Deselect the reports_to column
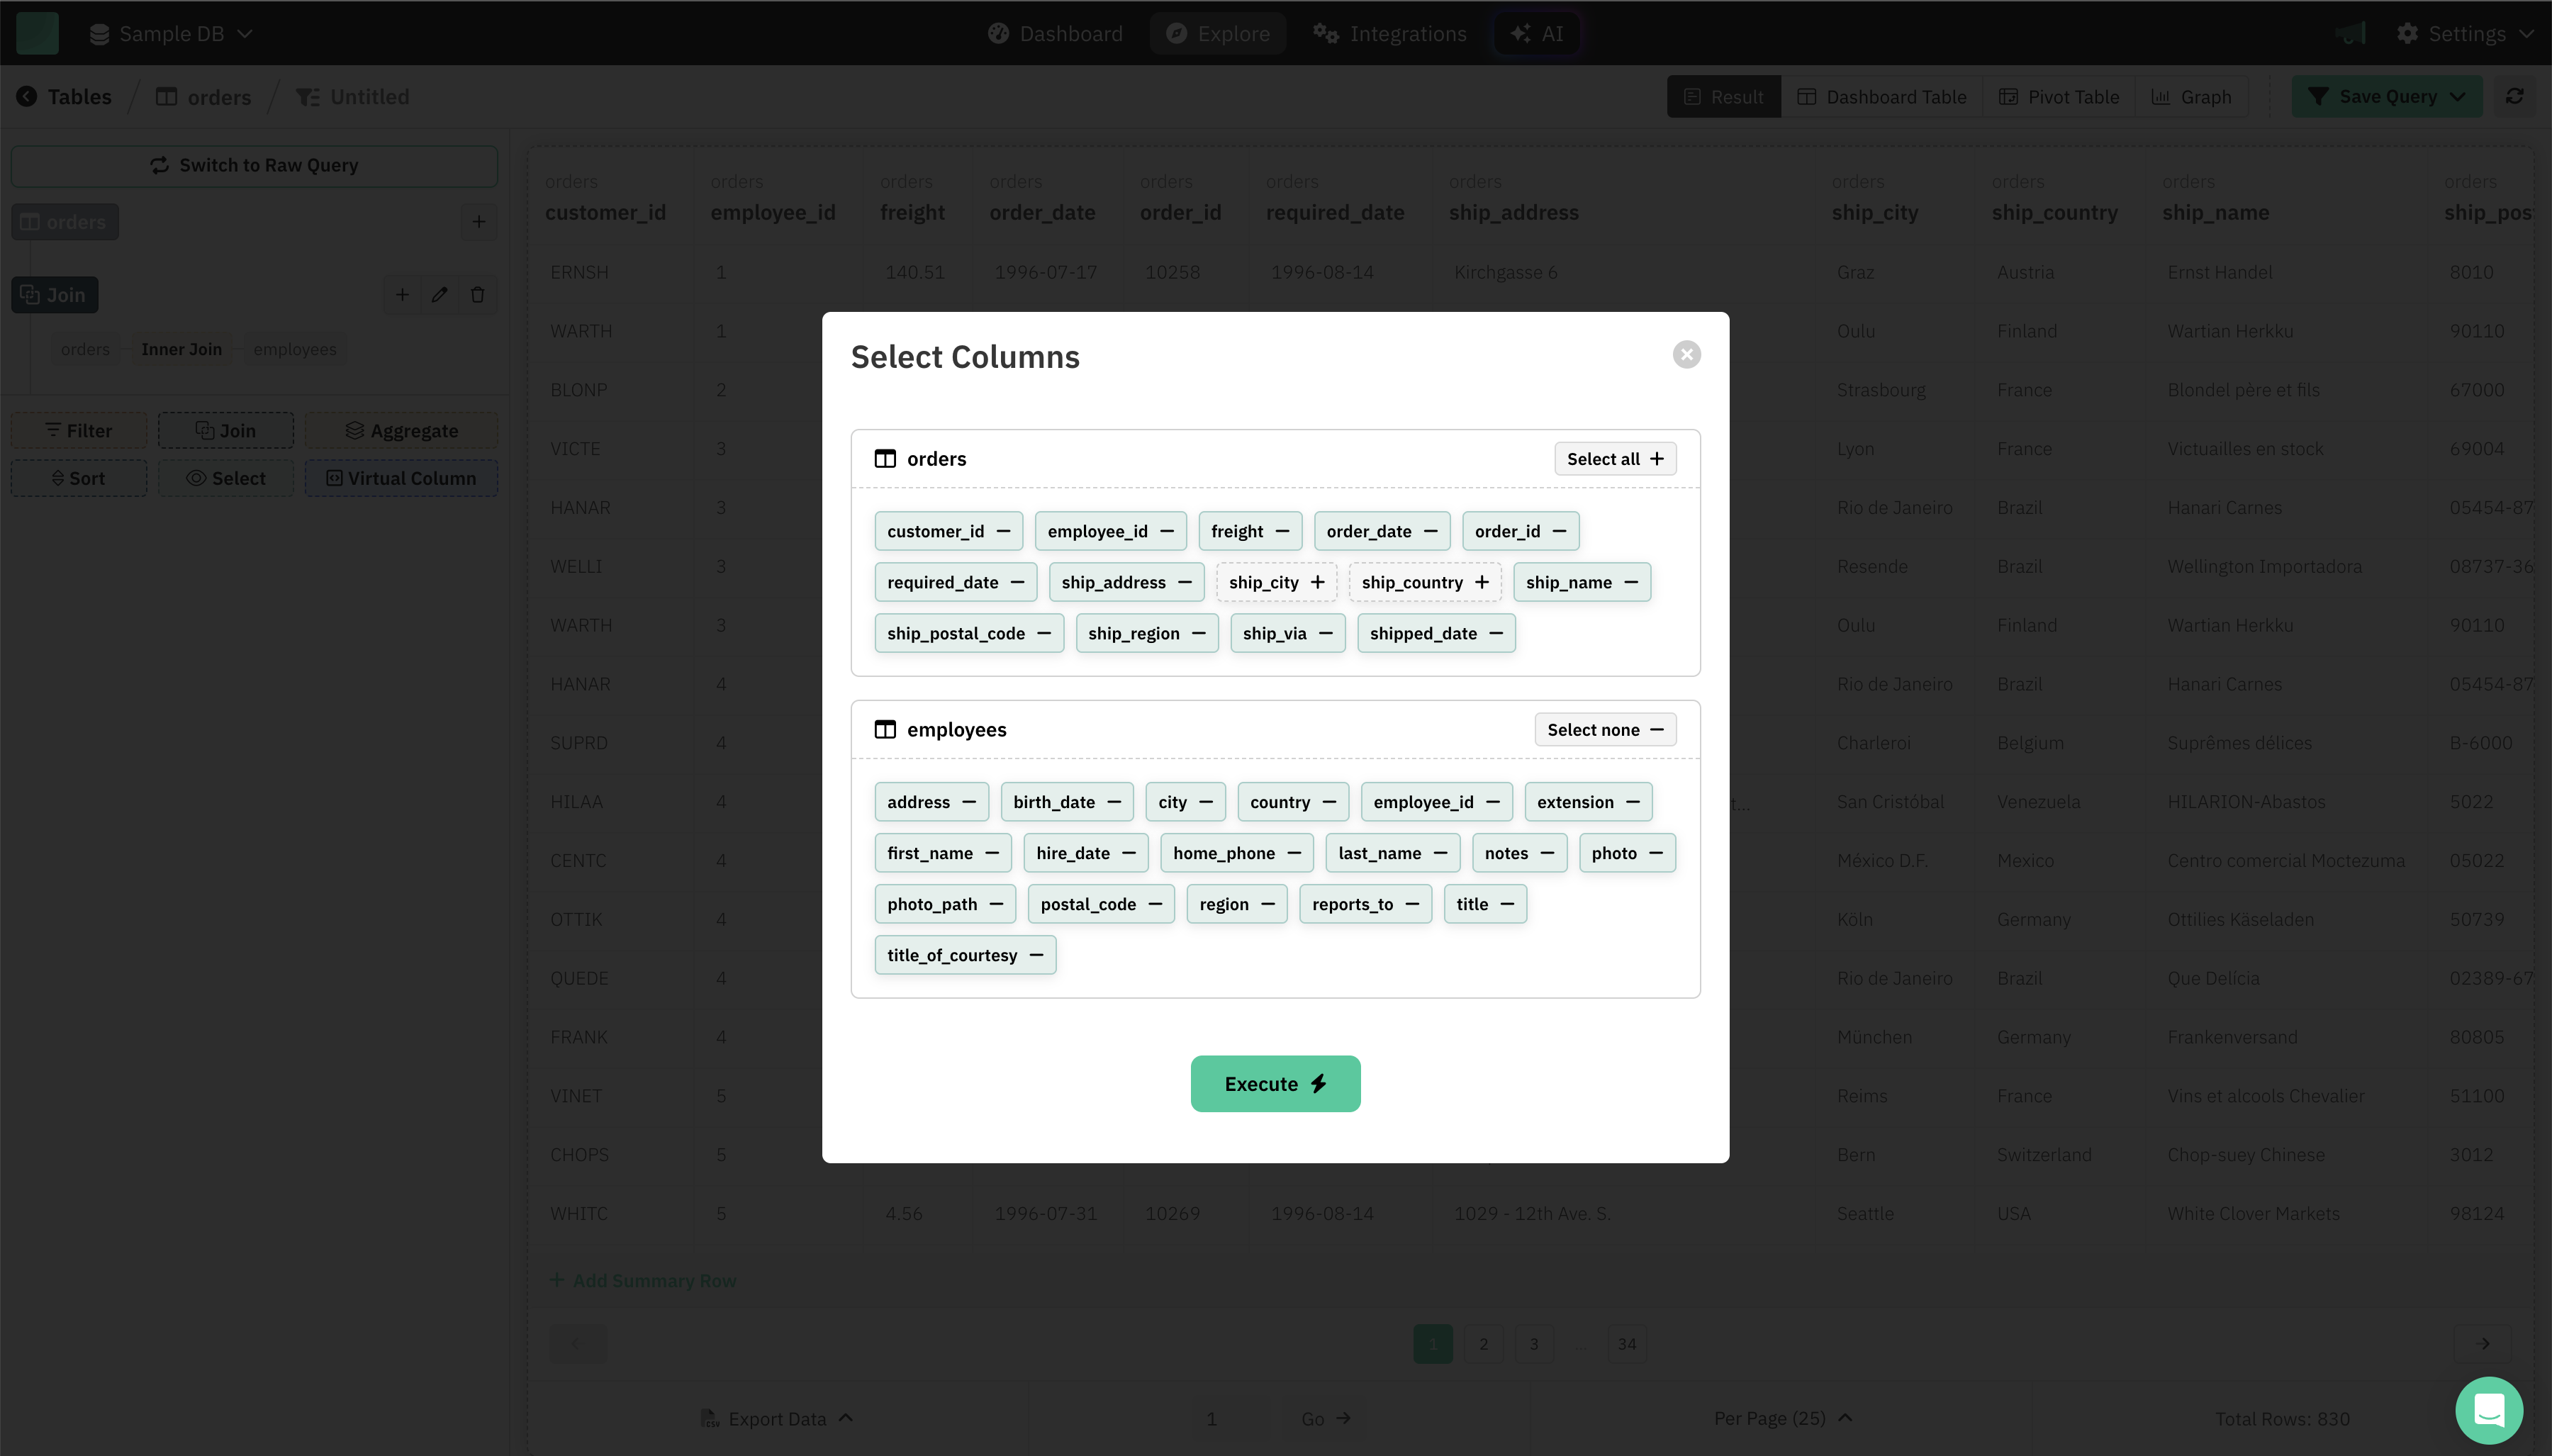 click(1365, 904)
